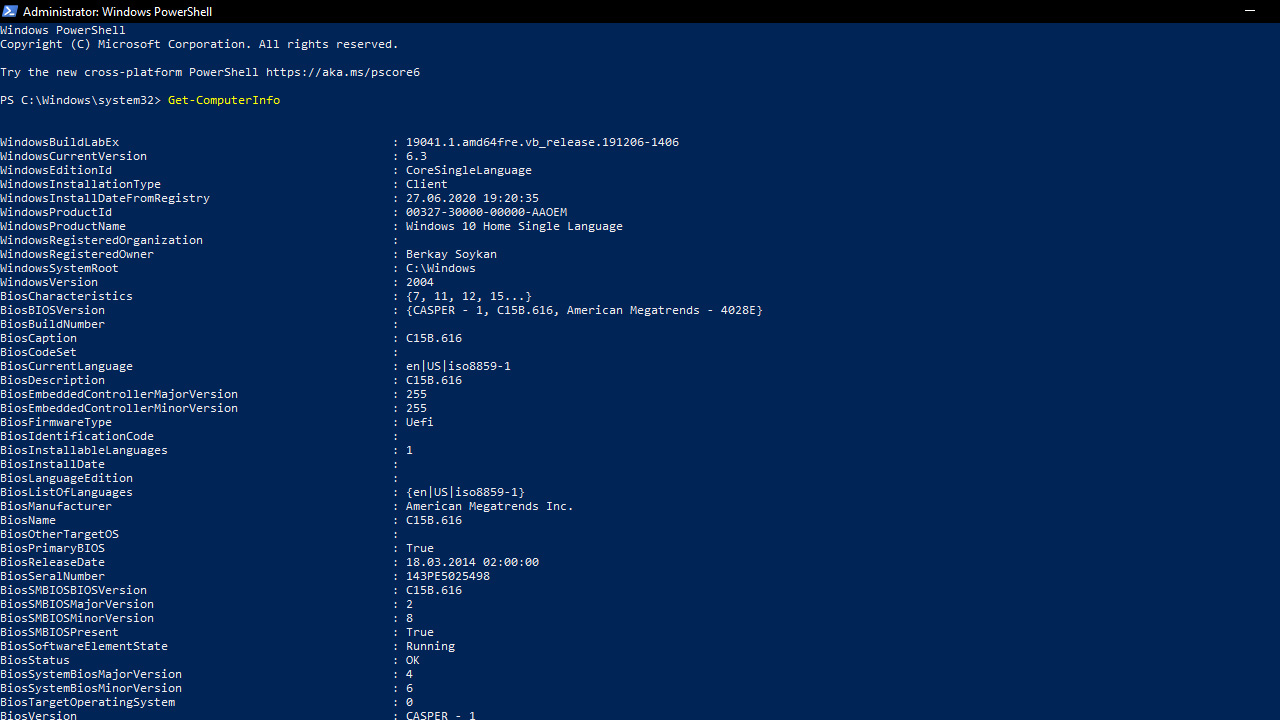Viewport: 1280px width, 720px height.
Task: Click the BiosSeralNumber value 143PE5025498
Action: (448, 576)
